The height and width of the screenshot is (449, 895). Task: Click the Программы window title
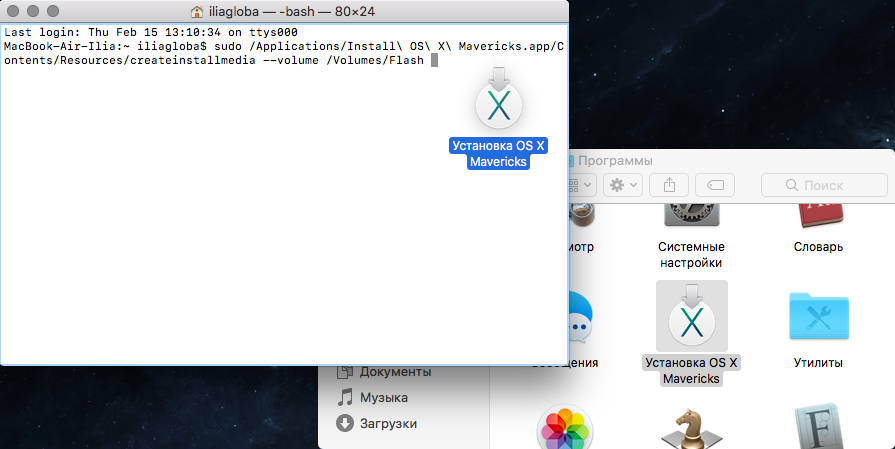pos(615,161)
